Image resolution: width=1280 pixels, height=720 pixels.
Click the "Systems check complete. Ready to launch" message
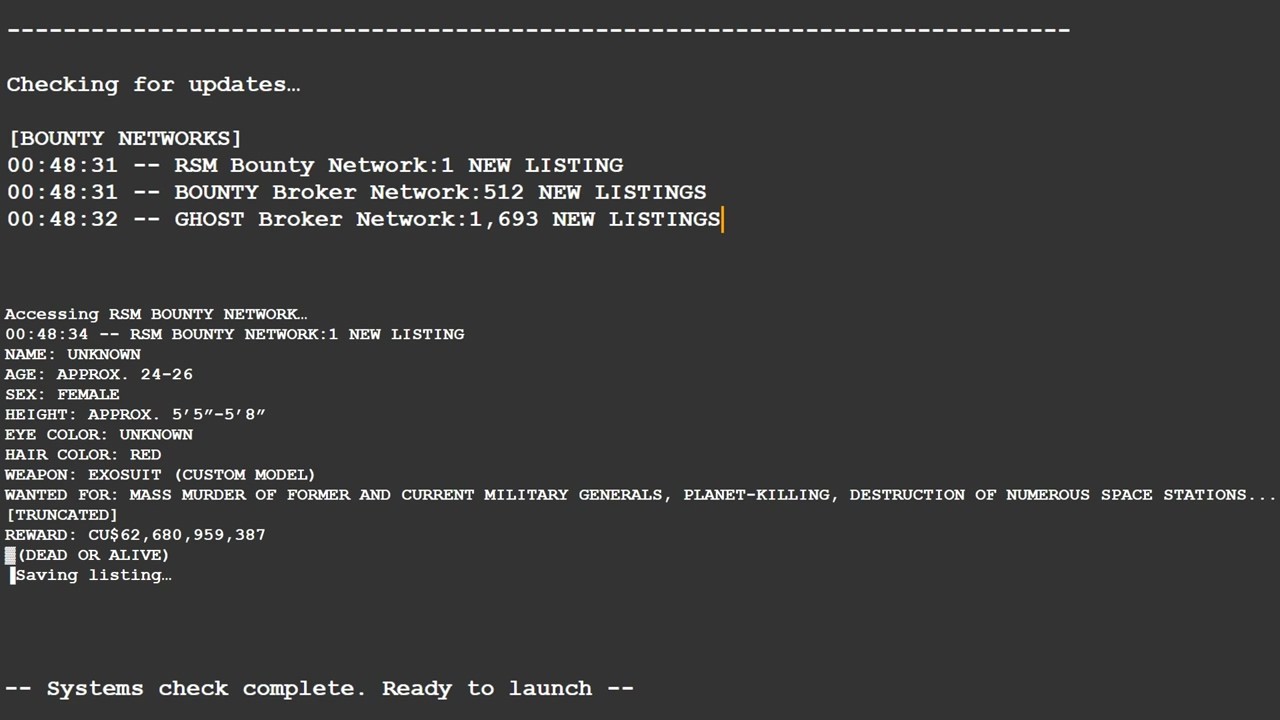click(320, 688)
